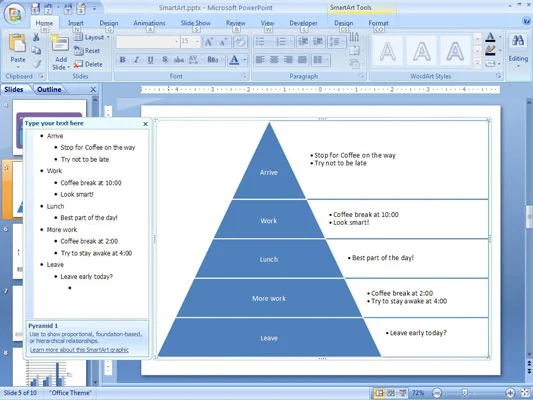
Task: Toggle underline formatting
Action: coord(151,60)
